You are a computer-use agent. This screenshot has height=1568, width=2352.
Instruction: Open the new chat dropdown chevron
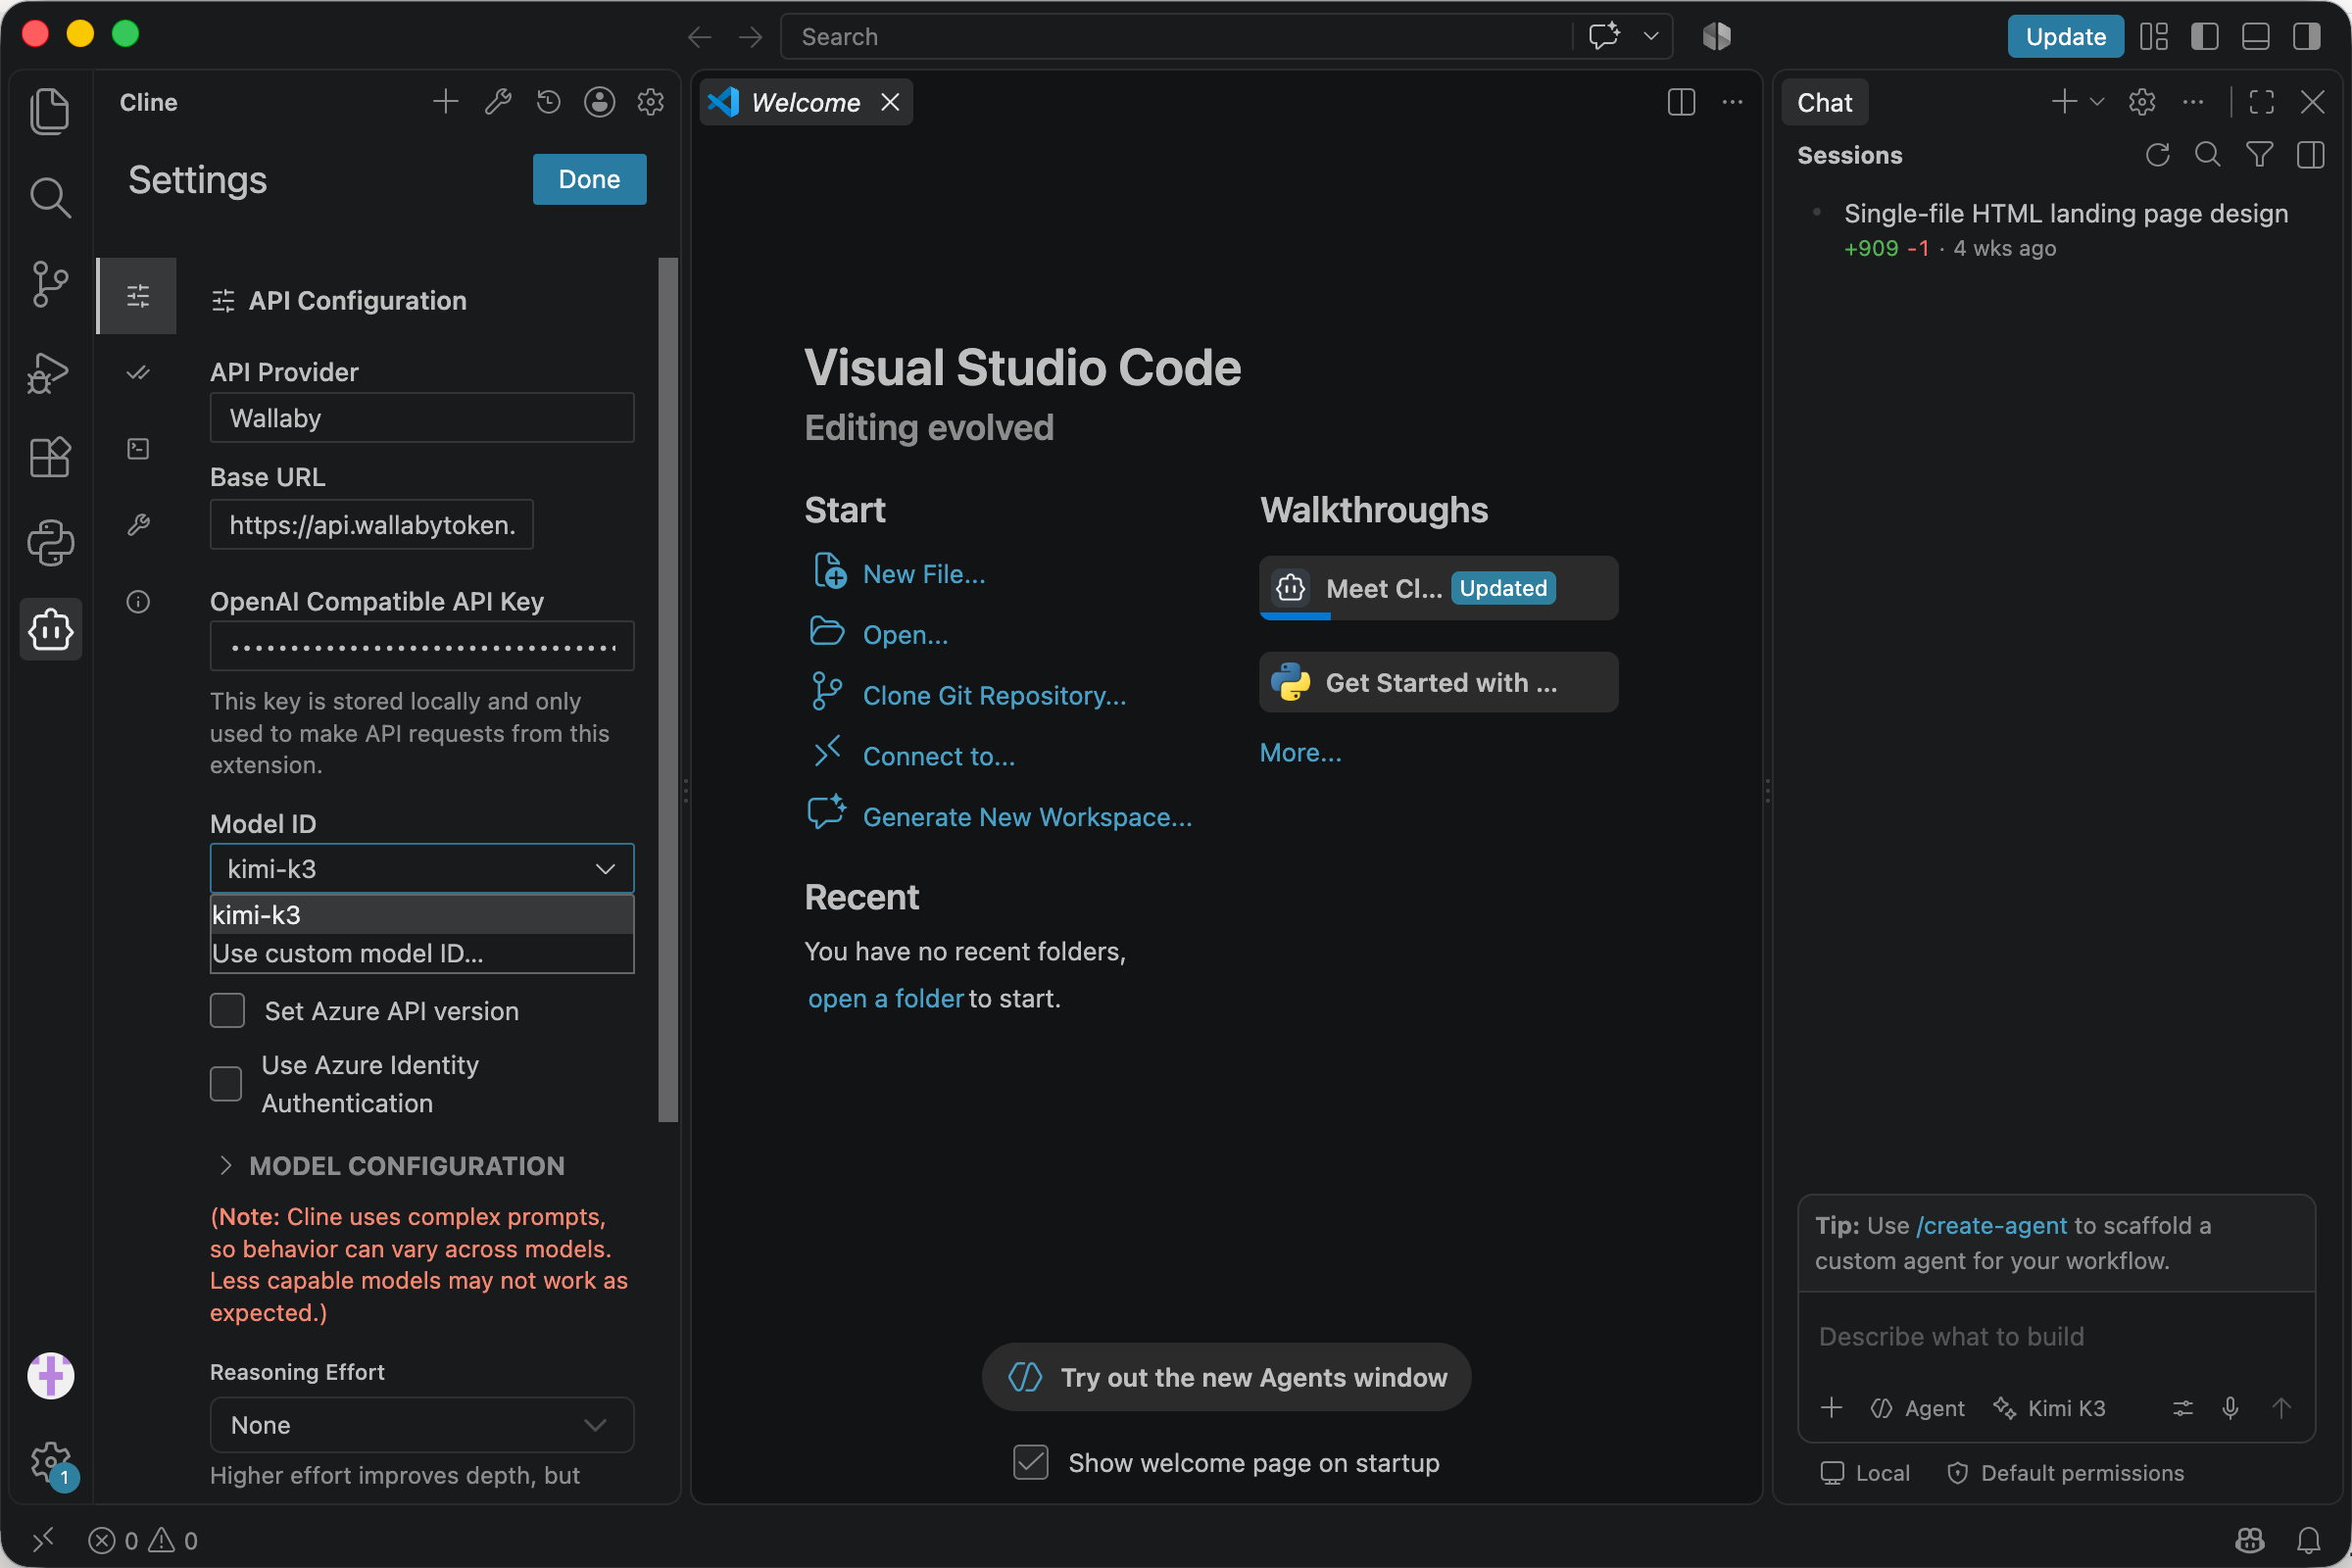[x=2097, y=102]
